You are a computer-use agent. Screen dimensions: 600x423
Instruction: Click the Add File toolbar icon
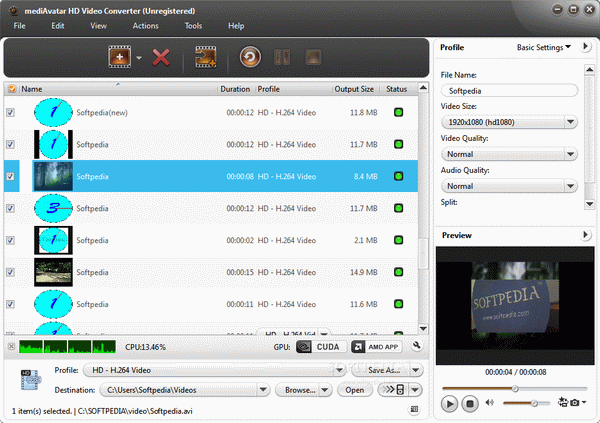tap(119, 57)
